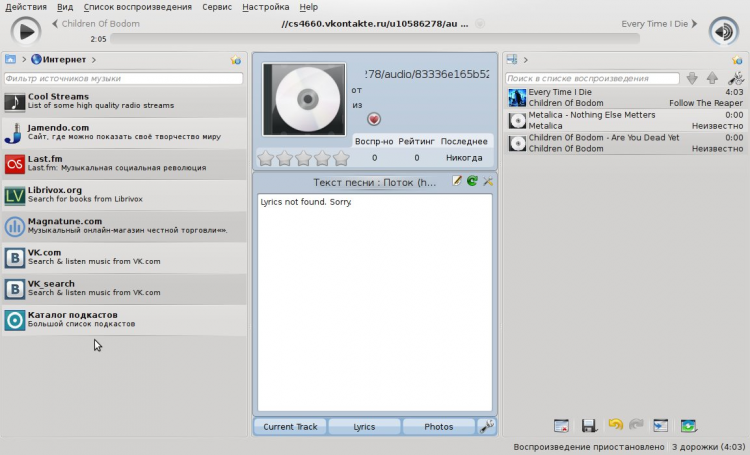Open the Сервис menu

[x=217, y=7]
